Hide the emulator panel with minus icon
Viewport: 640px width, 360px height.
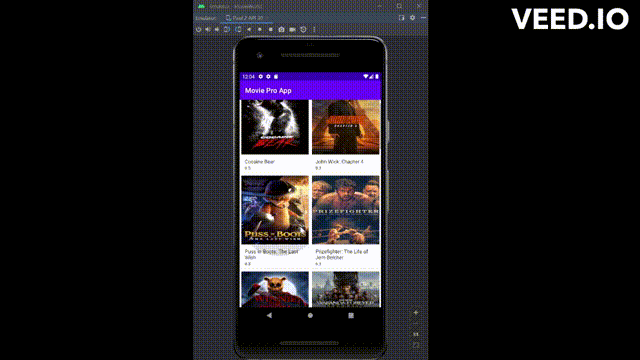point(423,18)
